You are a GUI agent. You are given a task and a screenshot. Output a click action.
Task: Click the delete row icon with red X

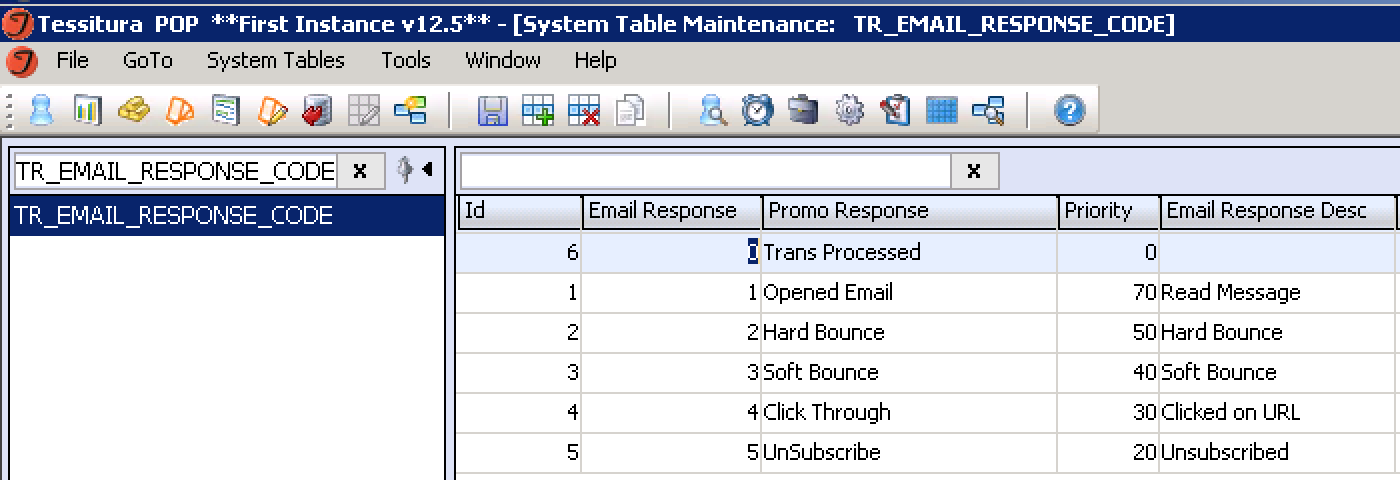(583, 110)
